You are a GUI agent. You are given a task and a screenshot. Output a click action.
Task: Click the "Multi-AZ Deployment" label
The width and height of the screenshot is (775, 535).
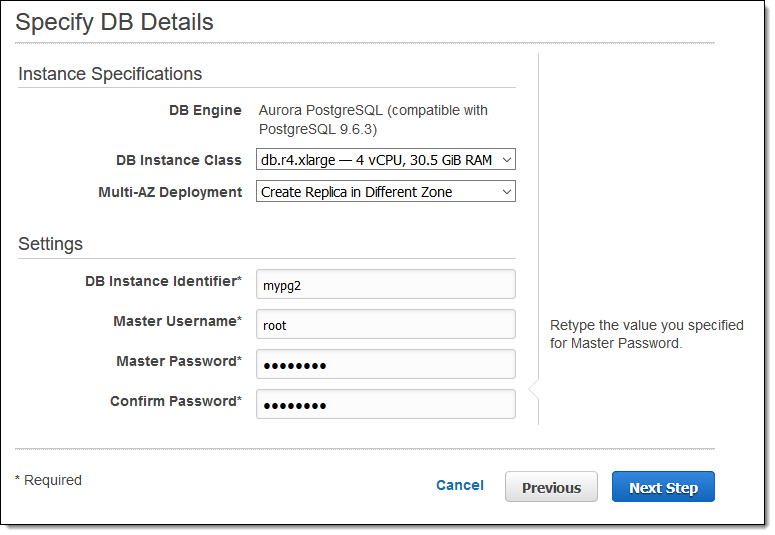[x=170, y=192]
